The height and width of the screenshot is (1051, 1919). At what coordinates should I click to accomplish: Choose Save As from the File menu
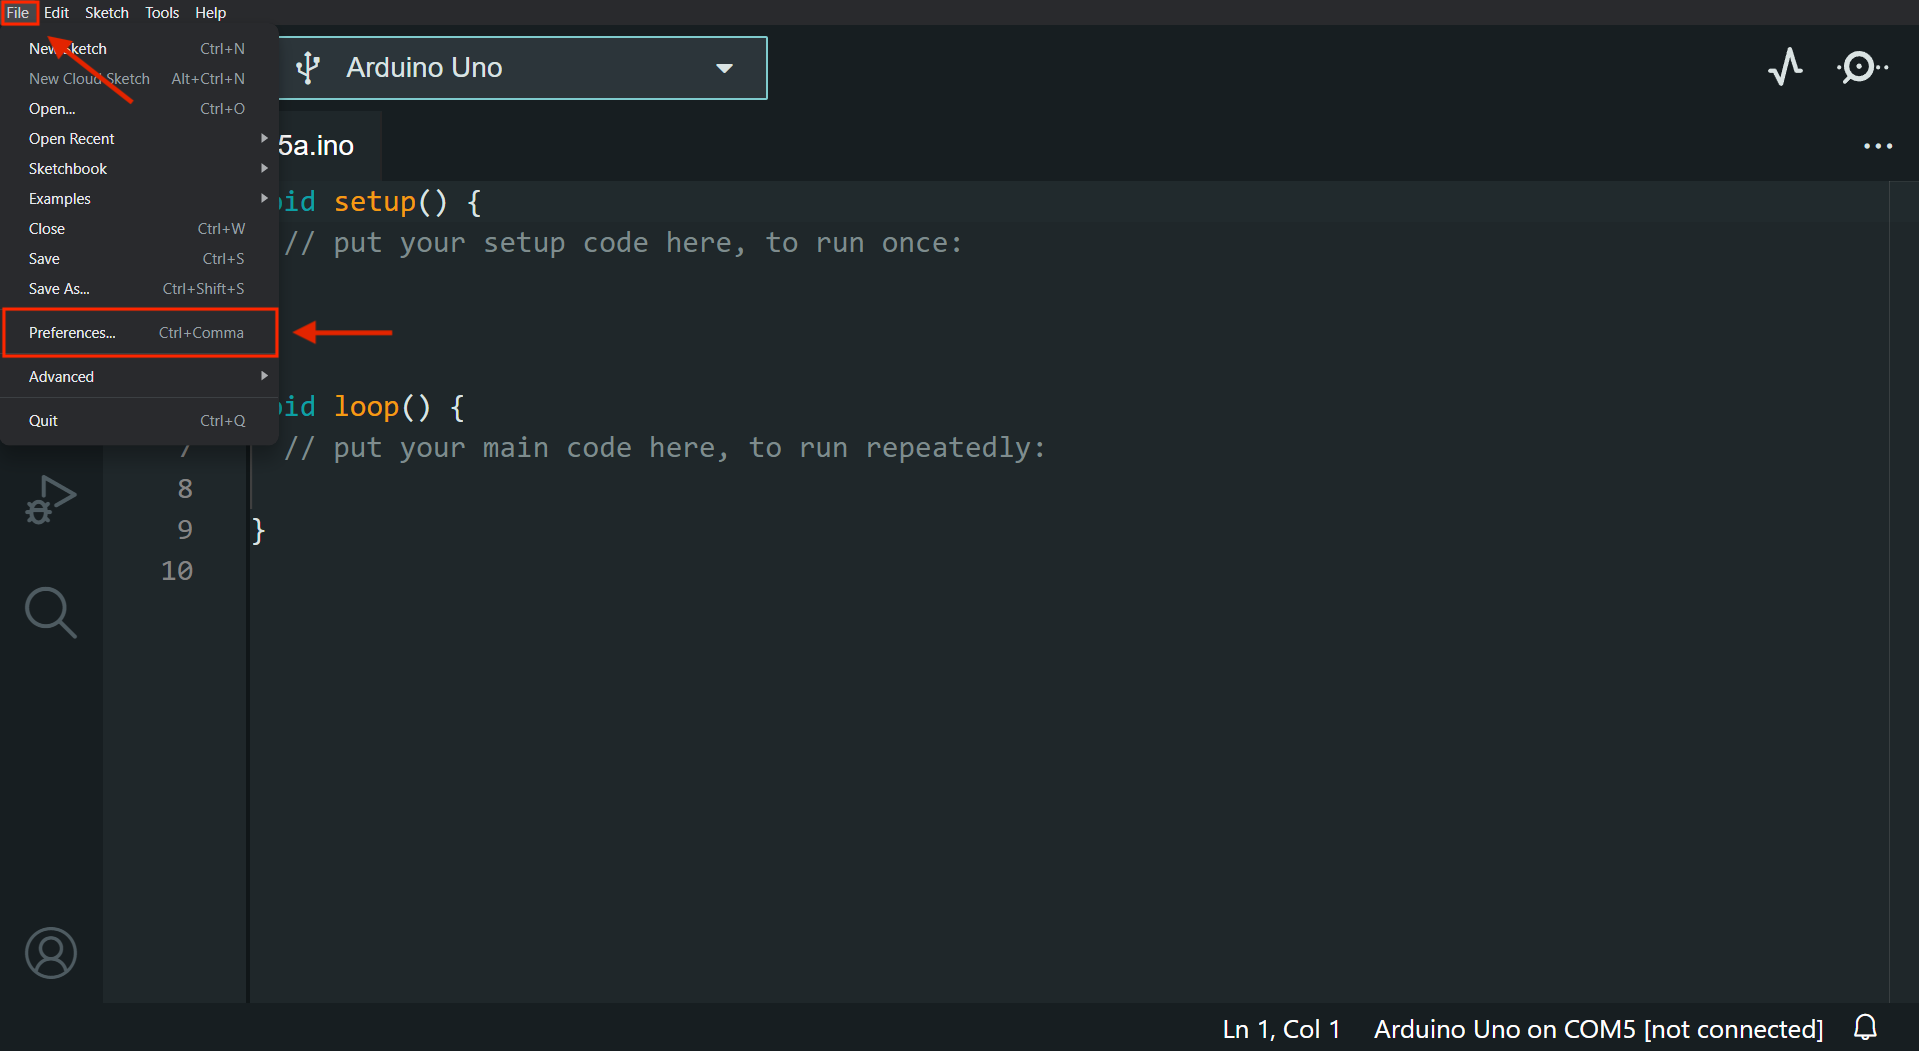tap(59, 288)
